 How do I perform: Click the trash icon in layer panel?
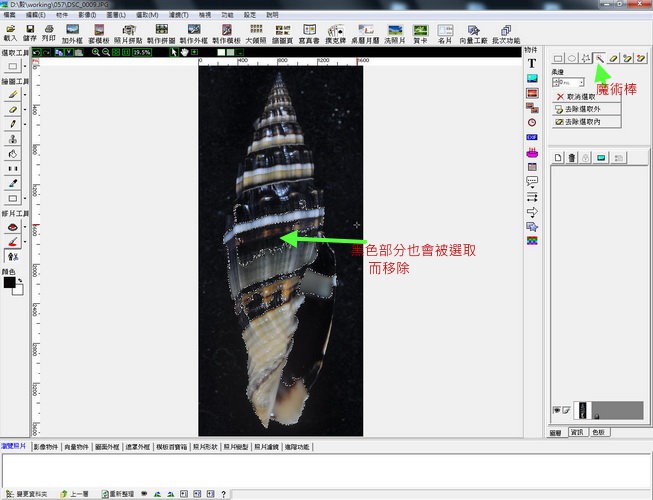point(572,158)
